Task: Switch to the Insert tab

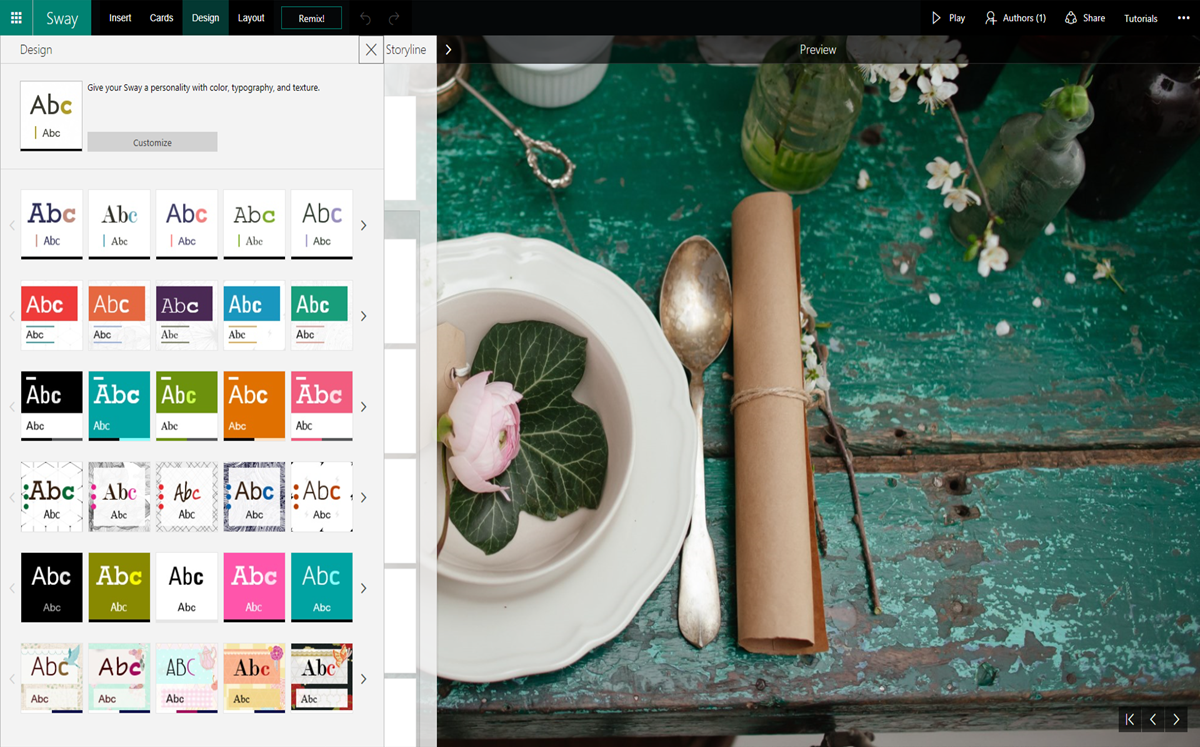Action: (119, 17)
